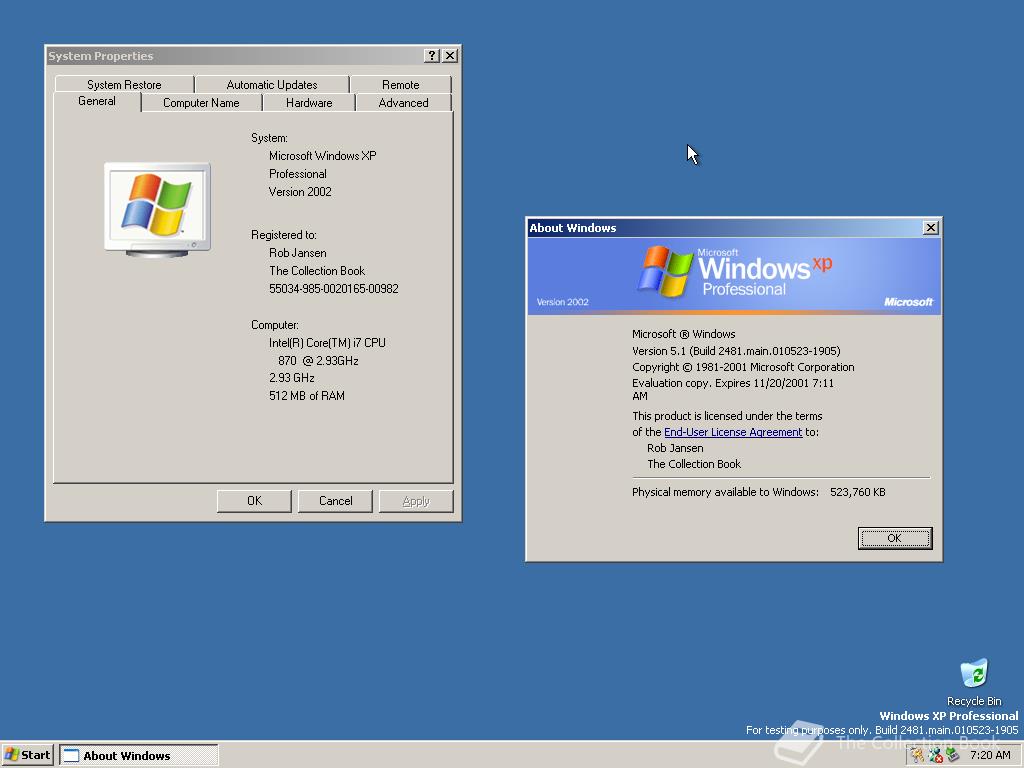Screen dimensions: 1024x768
Task: Select the General tab
Action: (97, 101)
